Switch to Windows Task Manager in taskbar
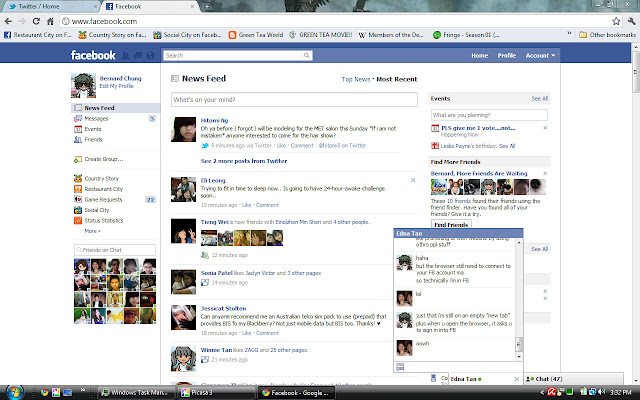Screen dimensions: 640x400 (x=136, y=393)
